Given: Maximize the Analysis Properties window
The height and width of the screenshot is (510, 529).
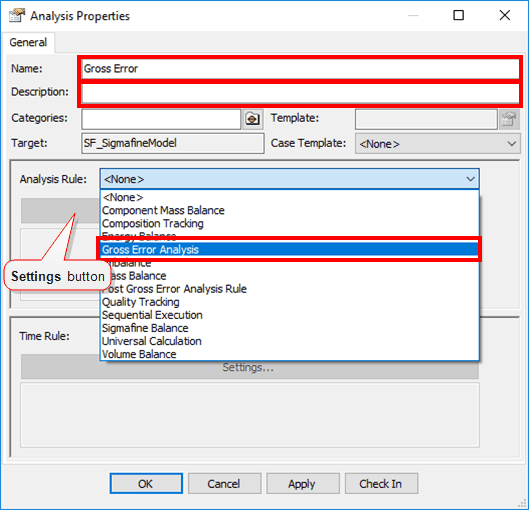Looking at the screenshot, I should [x=458, y=15].
